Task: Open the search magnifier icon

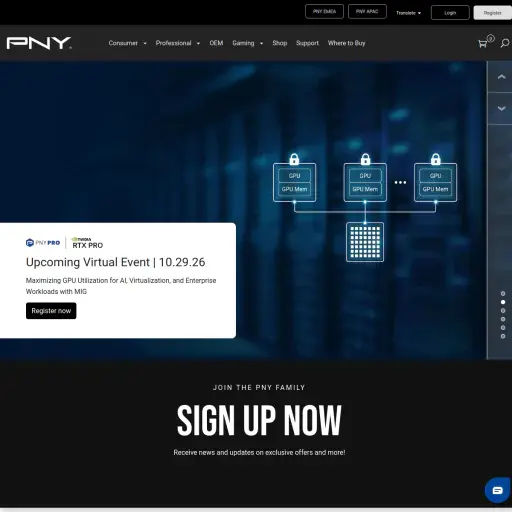Action: (505, 43)
